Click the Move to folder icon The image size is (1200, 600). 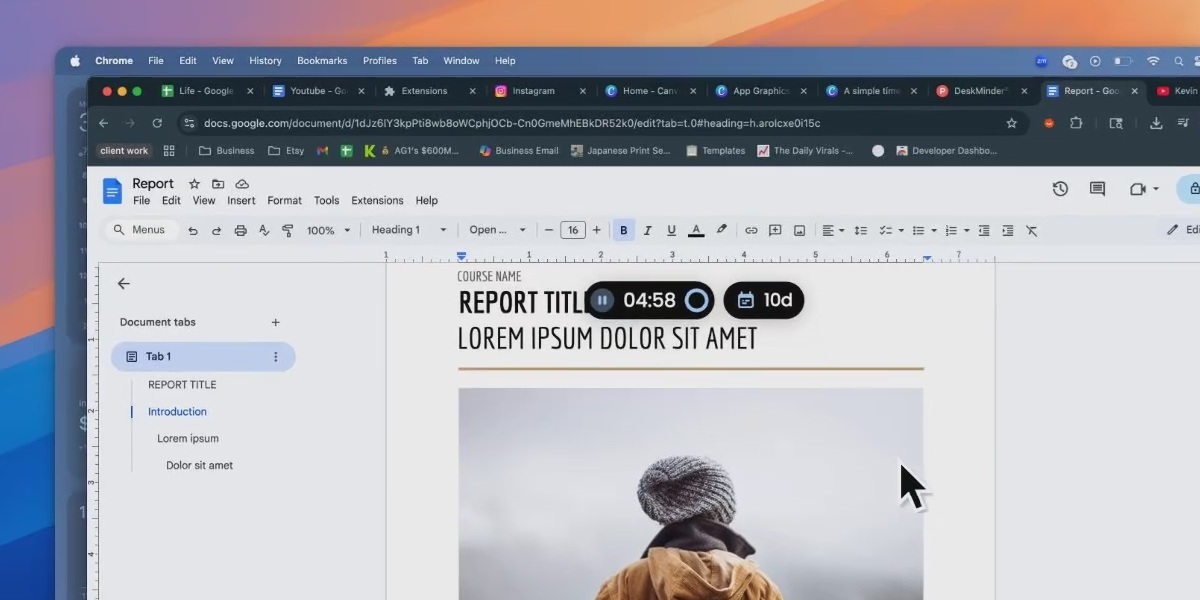pos(218,184)
